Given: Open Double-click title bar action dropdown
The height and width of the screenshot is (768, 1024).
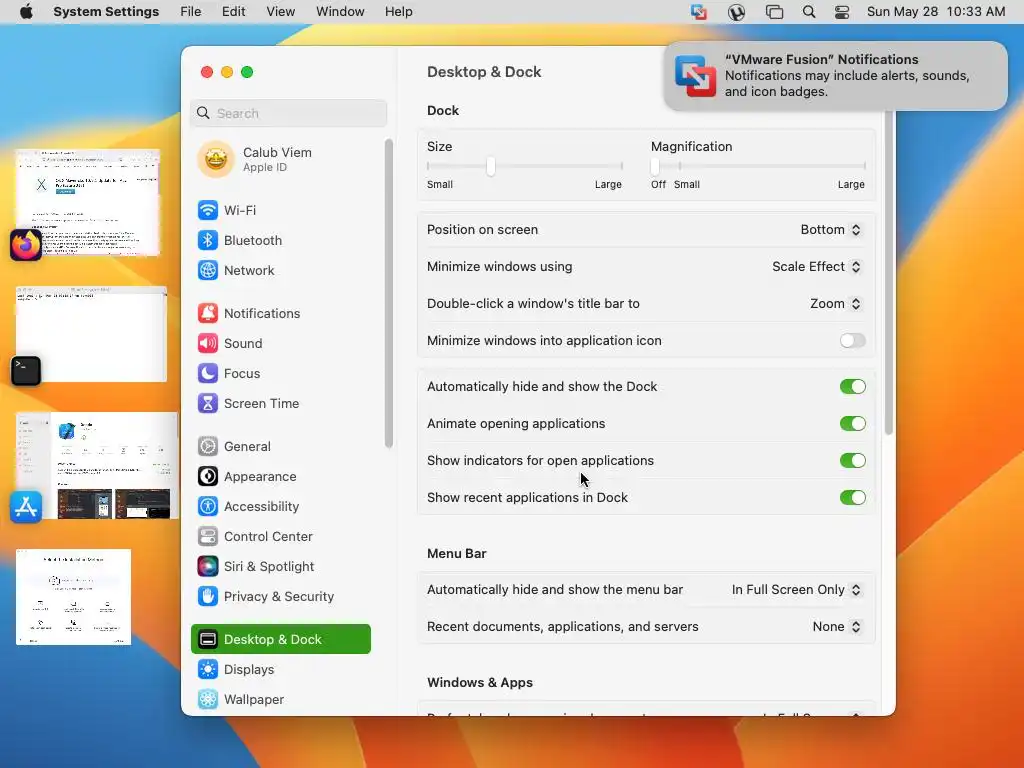Looking at the screenshot, I should pos(835,304).
